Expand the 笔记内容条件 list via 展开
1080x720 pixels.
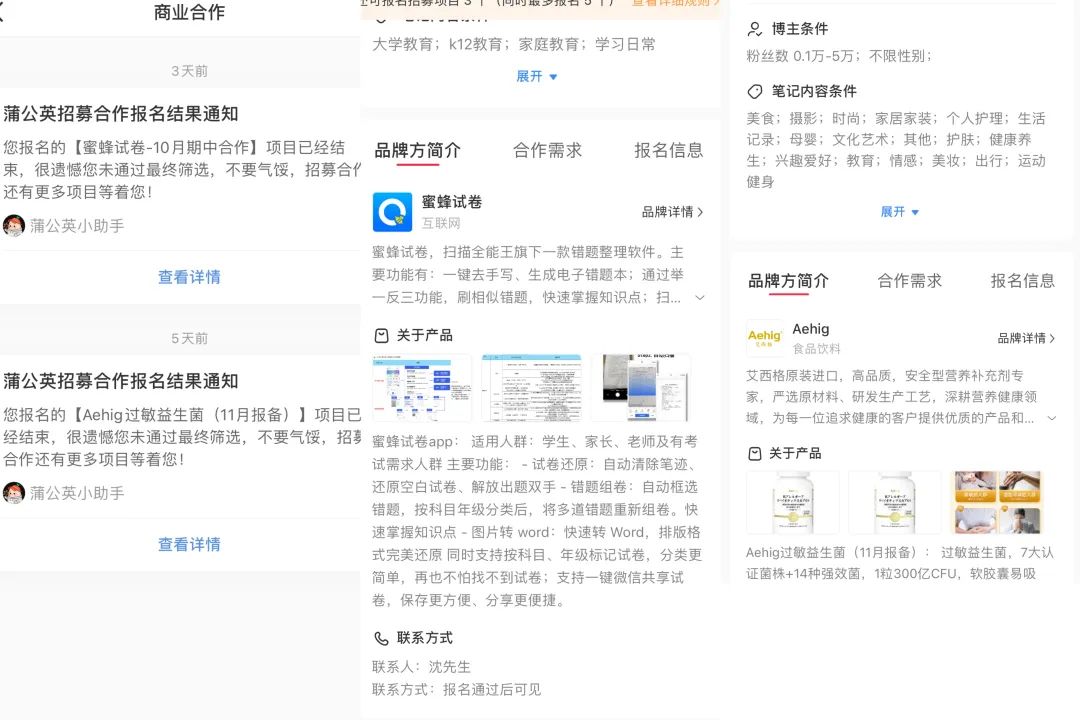coord(900,212)
